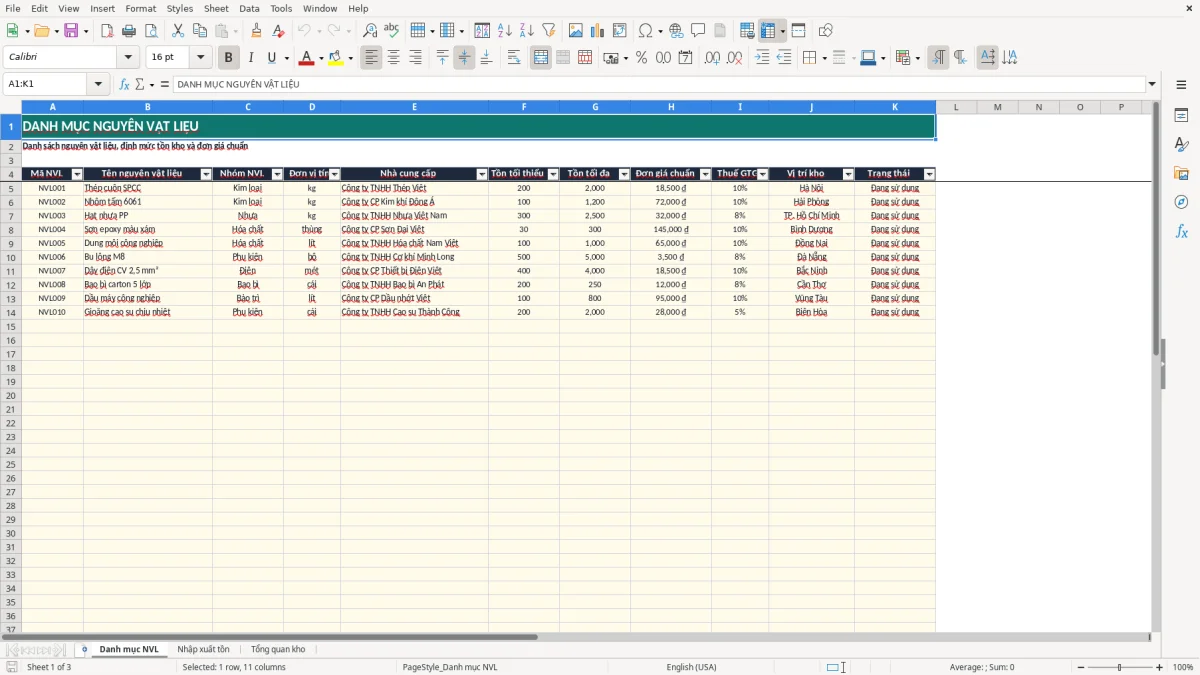Click English (USA) language in status bar
Image resolution: width=1200 pixels, height=675 pixels.
click(x=691, y=667)
